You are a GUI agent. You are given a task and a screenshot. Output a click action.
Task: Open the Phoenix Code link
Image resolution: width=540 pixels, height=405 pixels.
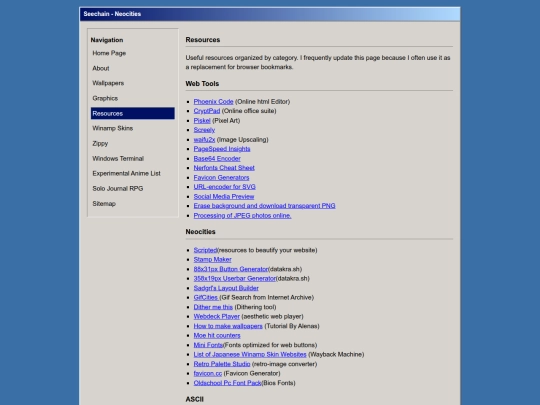(x=213, y=102)
